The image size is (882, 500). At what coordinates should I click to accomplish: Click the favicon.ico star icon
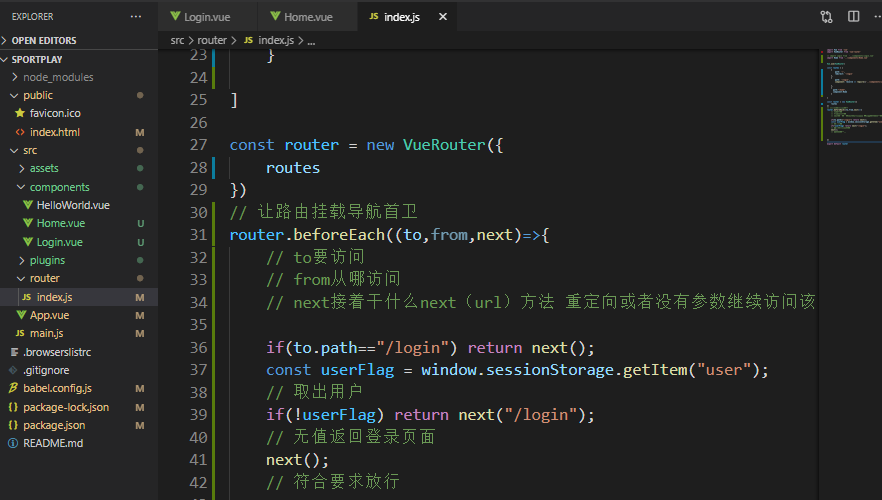click(20, 113)
